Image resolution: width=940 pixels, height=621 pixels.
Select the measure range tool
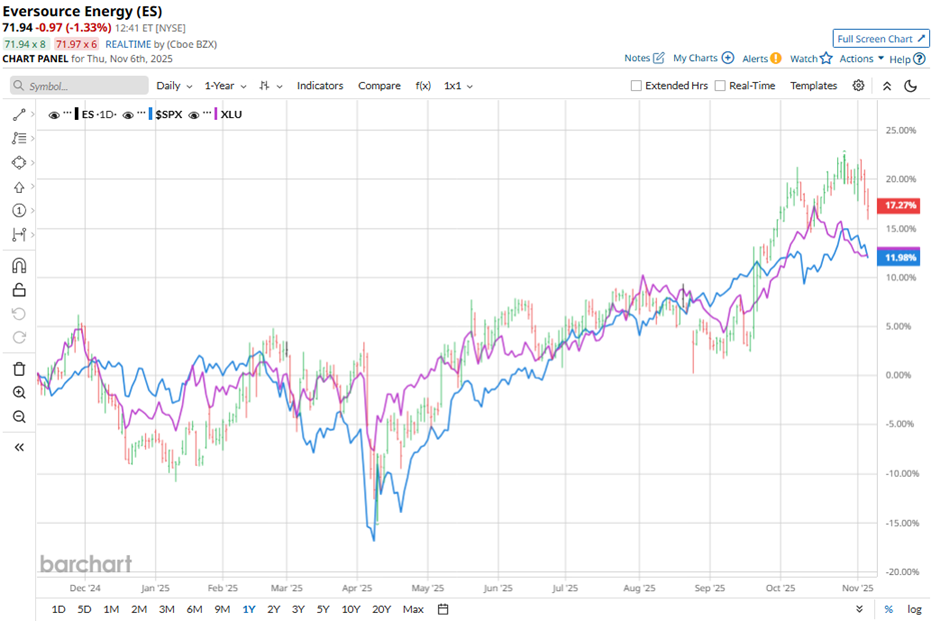point(19,234)
